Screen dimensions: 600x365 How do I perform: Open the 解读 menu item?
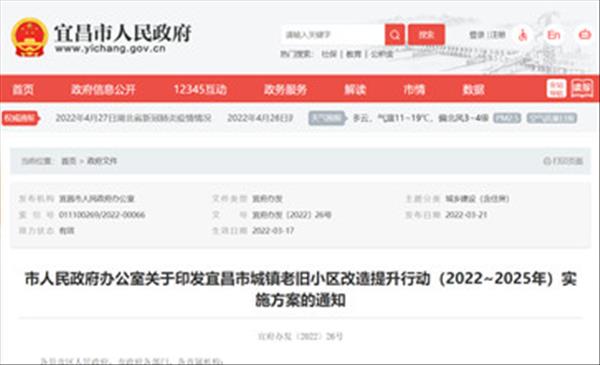(x=355, y=90)
